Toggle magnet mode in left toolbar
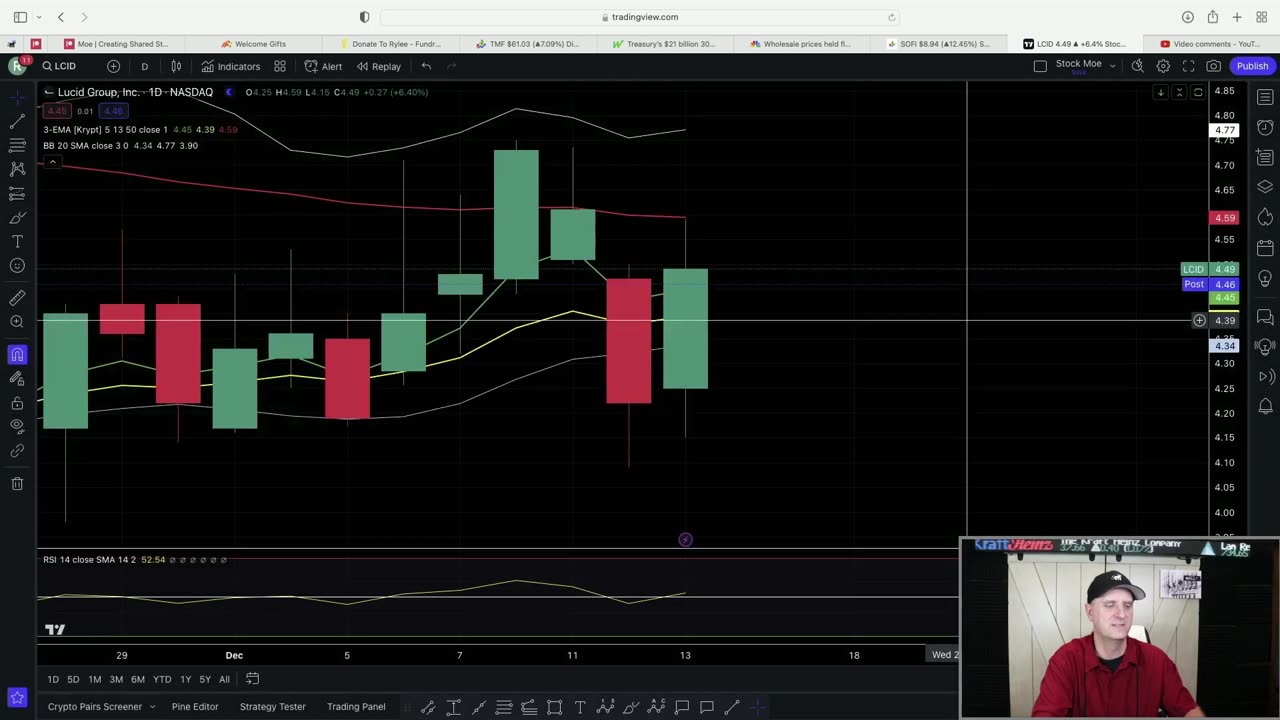This screenshot has width=1280, height=720. (17, 354)
